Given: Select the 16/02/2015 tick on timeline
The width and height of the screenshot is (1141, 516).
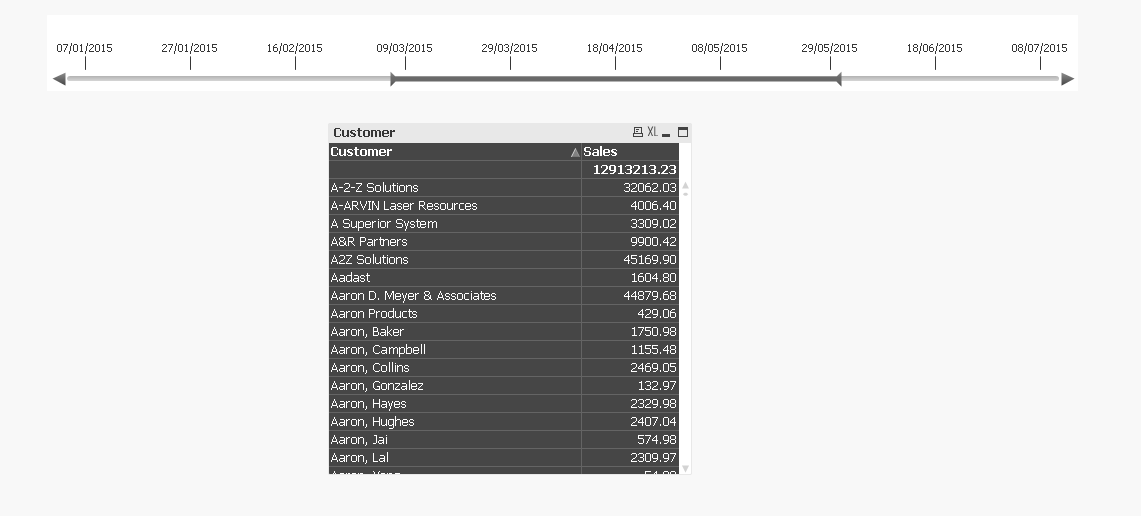Looking at the screenshot, I should point(295,63).
